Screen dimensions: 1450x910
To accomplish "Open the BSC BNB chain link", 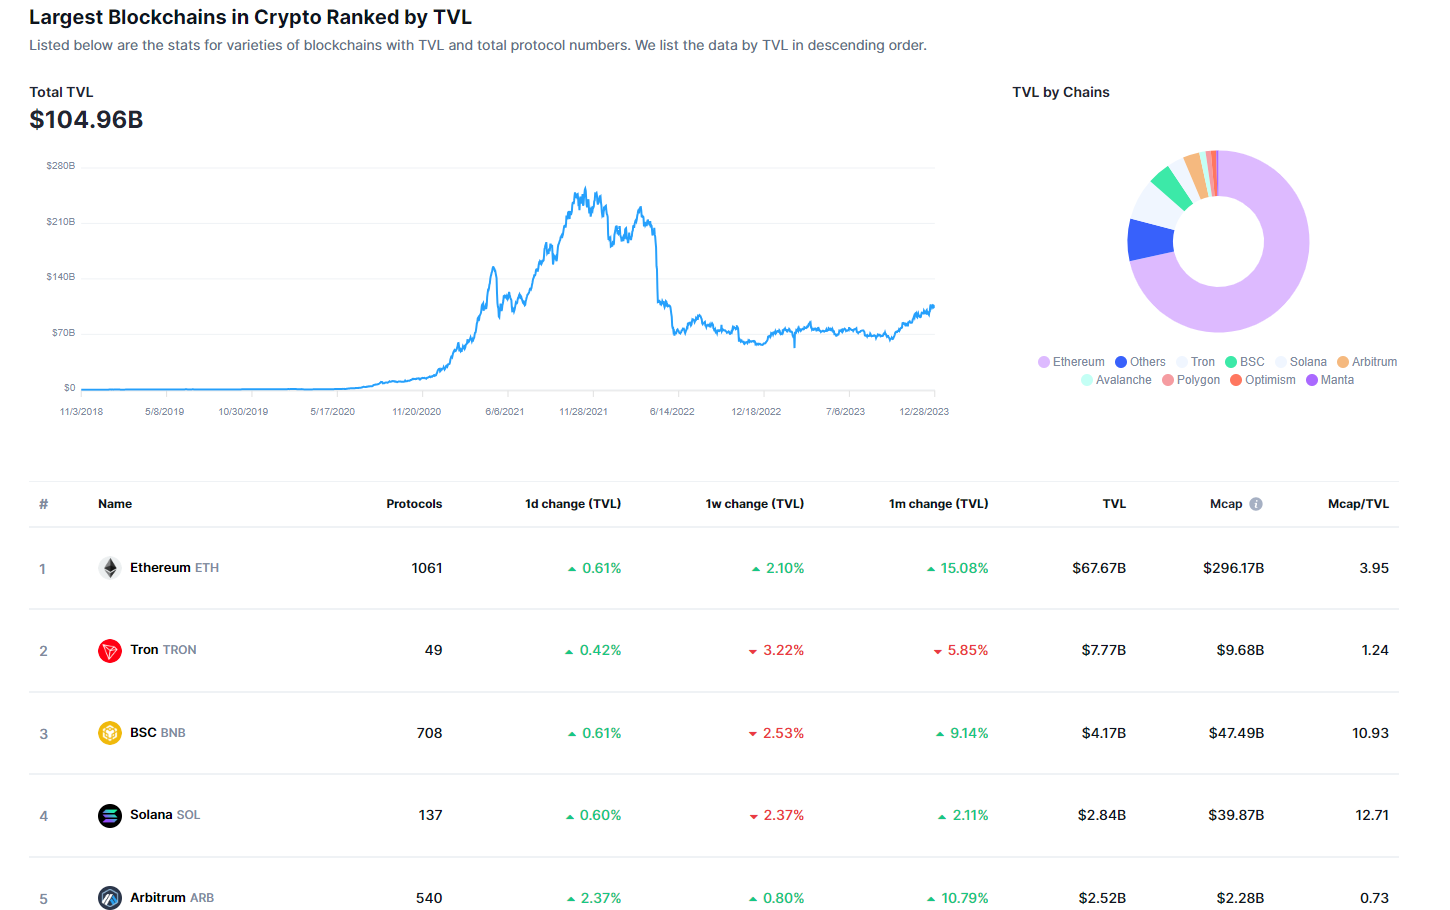I will click(x=157, y=733).
